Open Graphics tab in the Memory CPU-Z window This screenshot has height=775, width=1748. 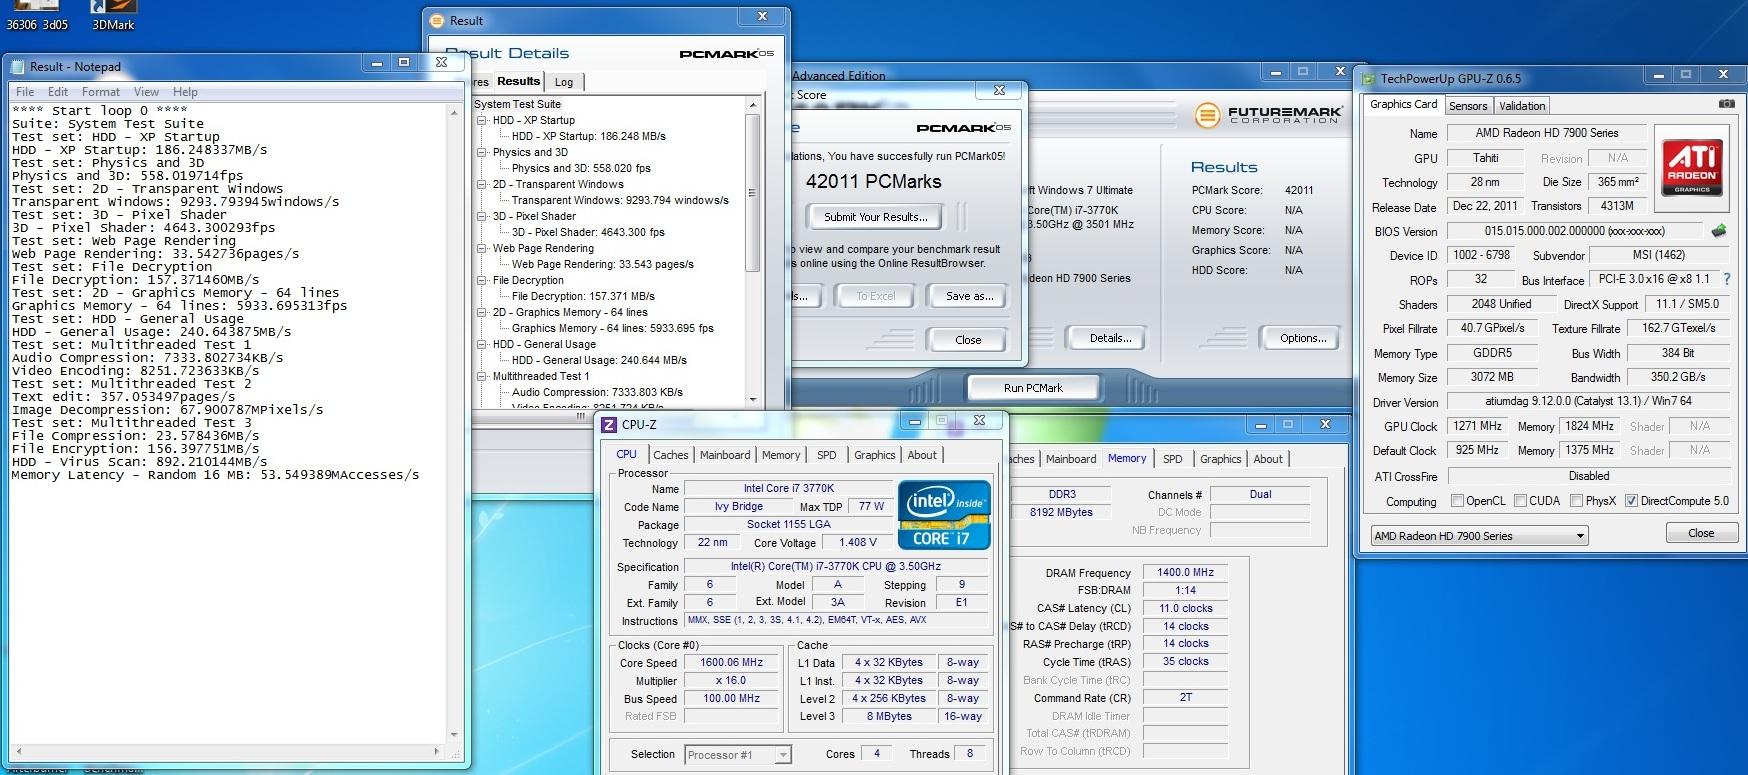click(1221, 459)
